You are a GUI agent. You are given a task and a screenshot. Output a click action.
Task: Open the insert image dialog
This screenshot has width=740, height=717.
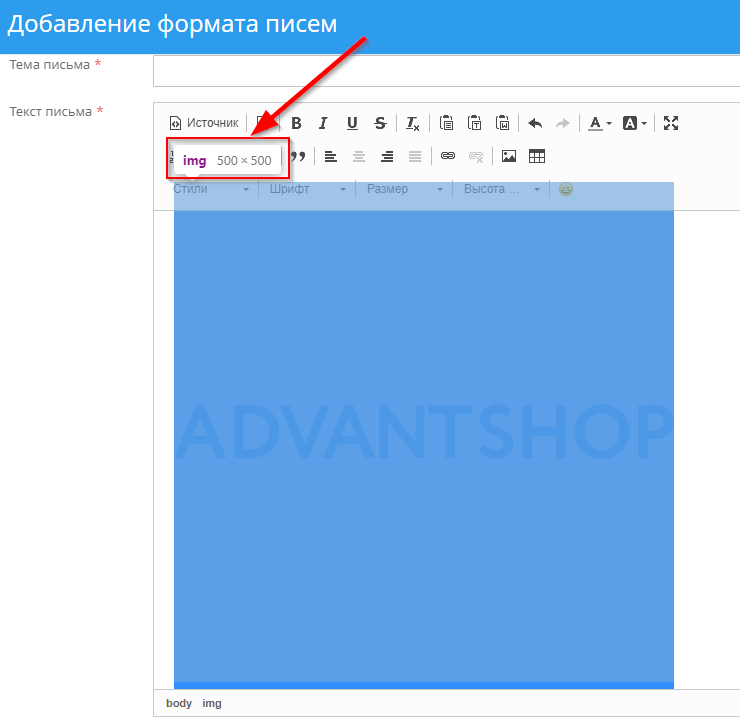click(509, 156)
